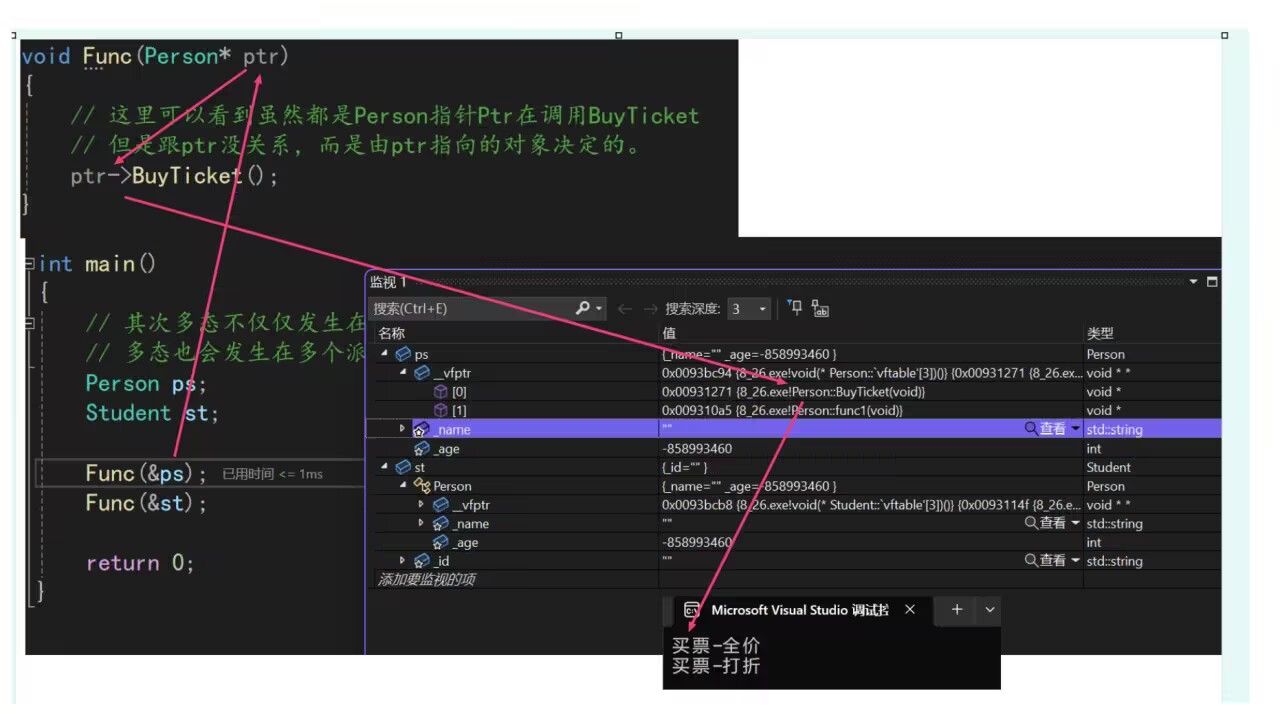Open the window options arrow of the watch panel
Image resolution: width=1280 pixels, height=714 pixels.
pyautogui.click(x=1193, y=282)
